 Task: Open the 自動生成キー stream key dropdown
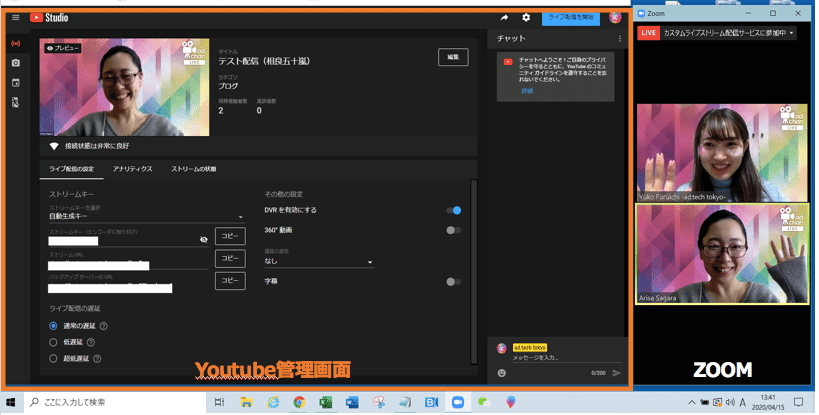pos(146,216)
